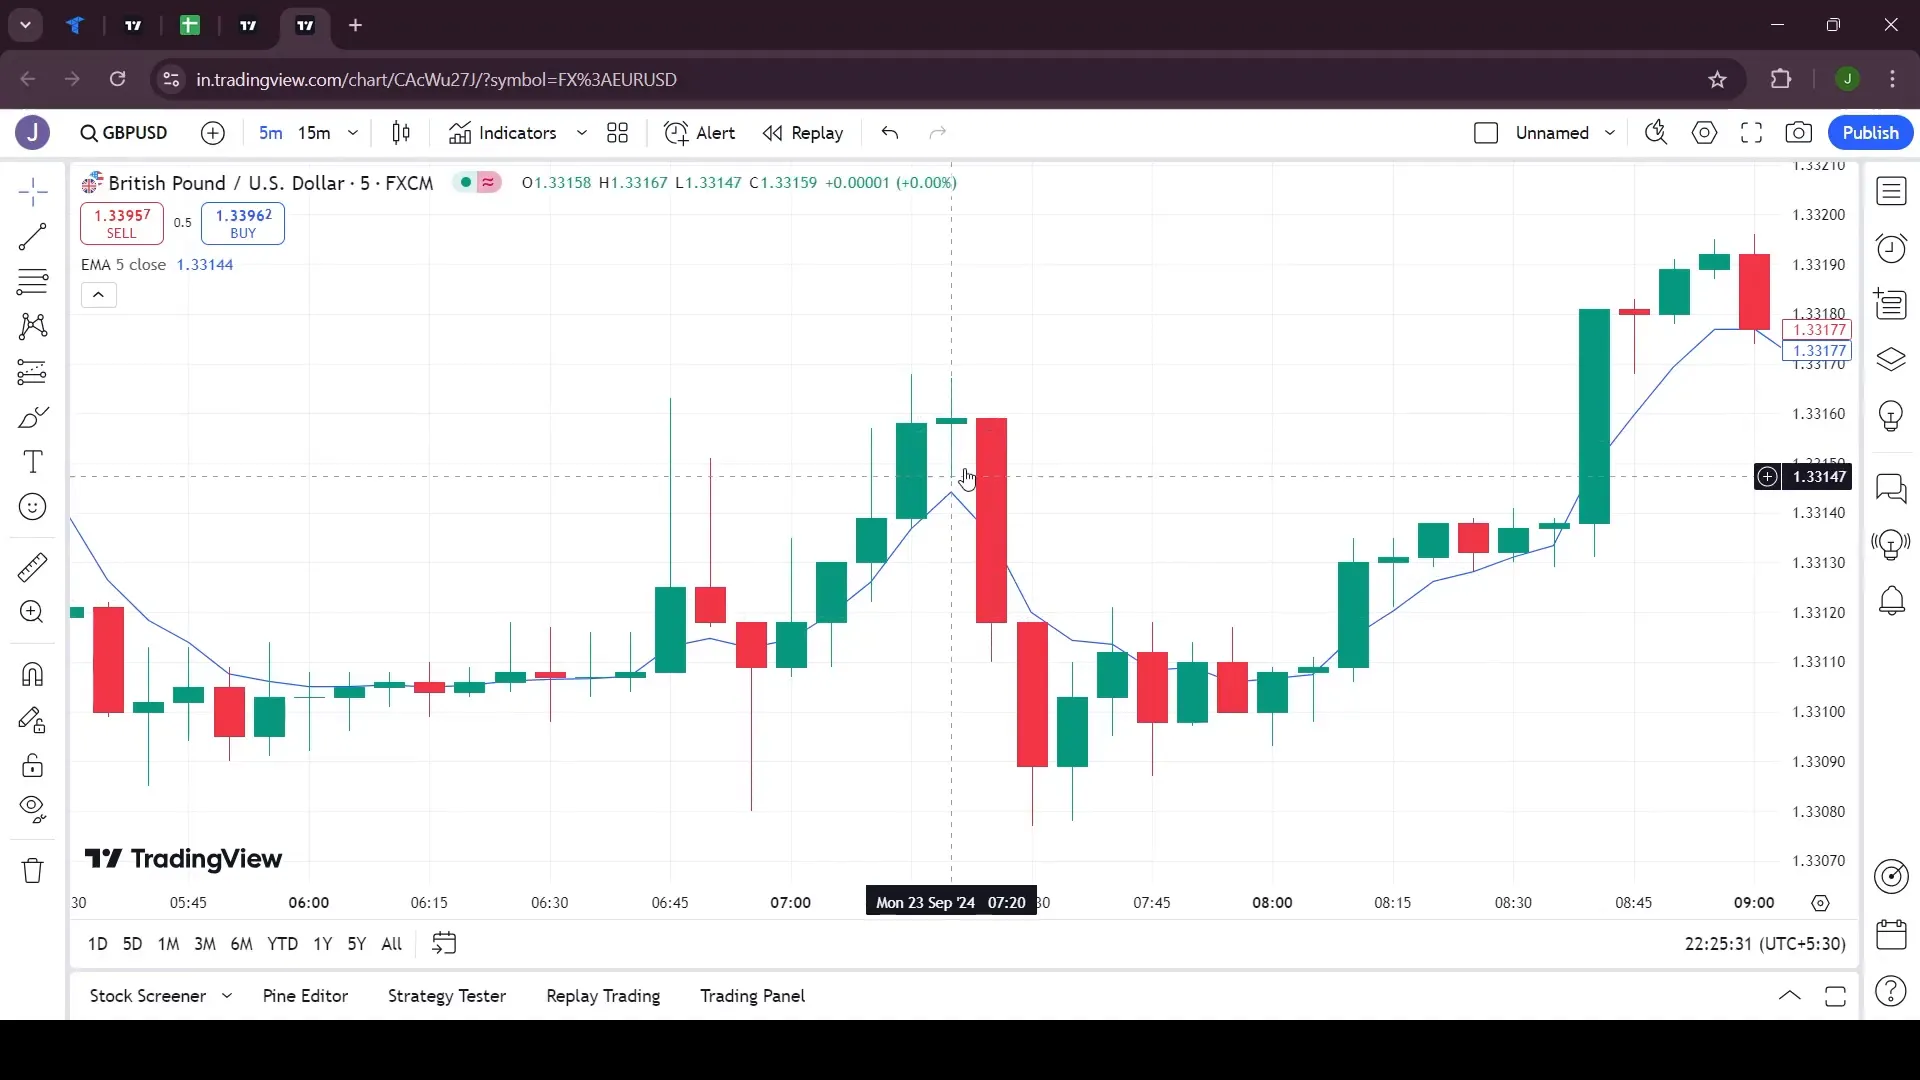
Task: Click the 1.33962 BUY button
Action: click(243, 223)
